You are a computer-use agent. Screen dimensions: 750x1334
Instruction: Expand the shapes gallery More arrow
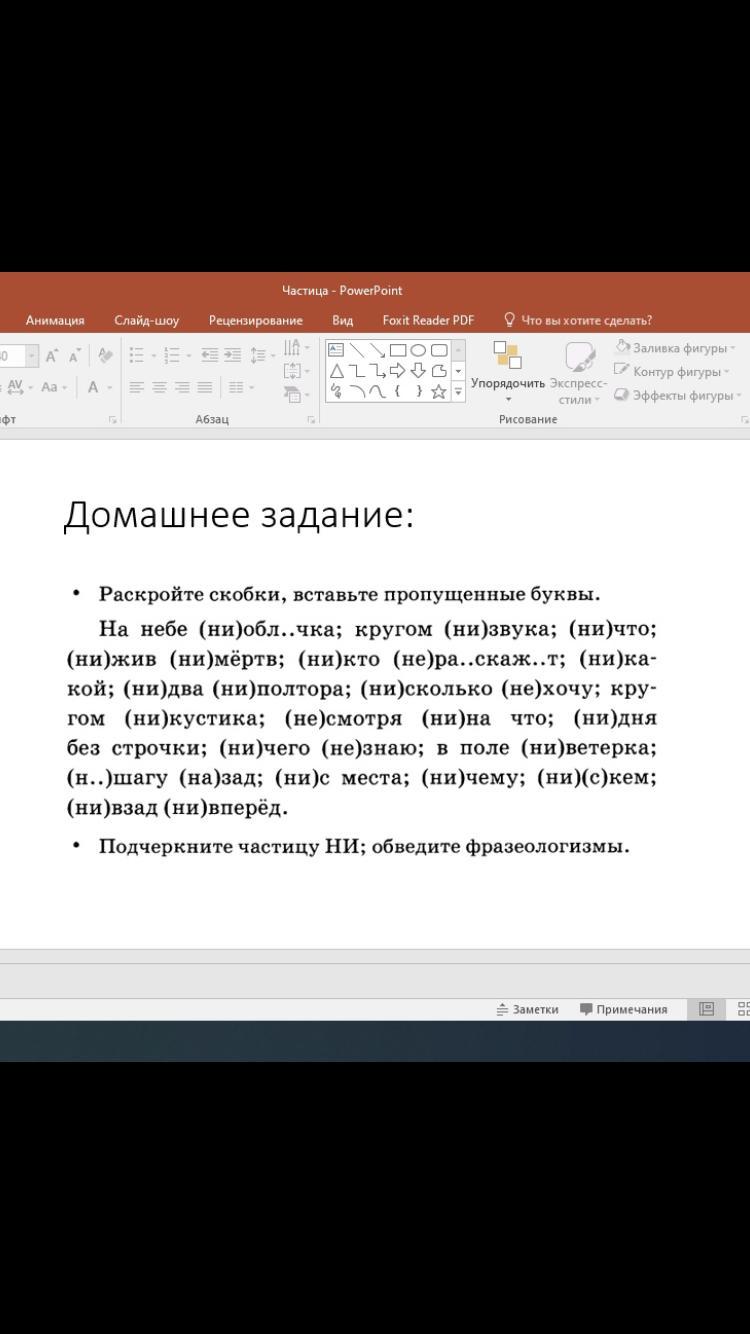point(459,392)
